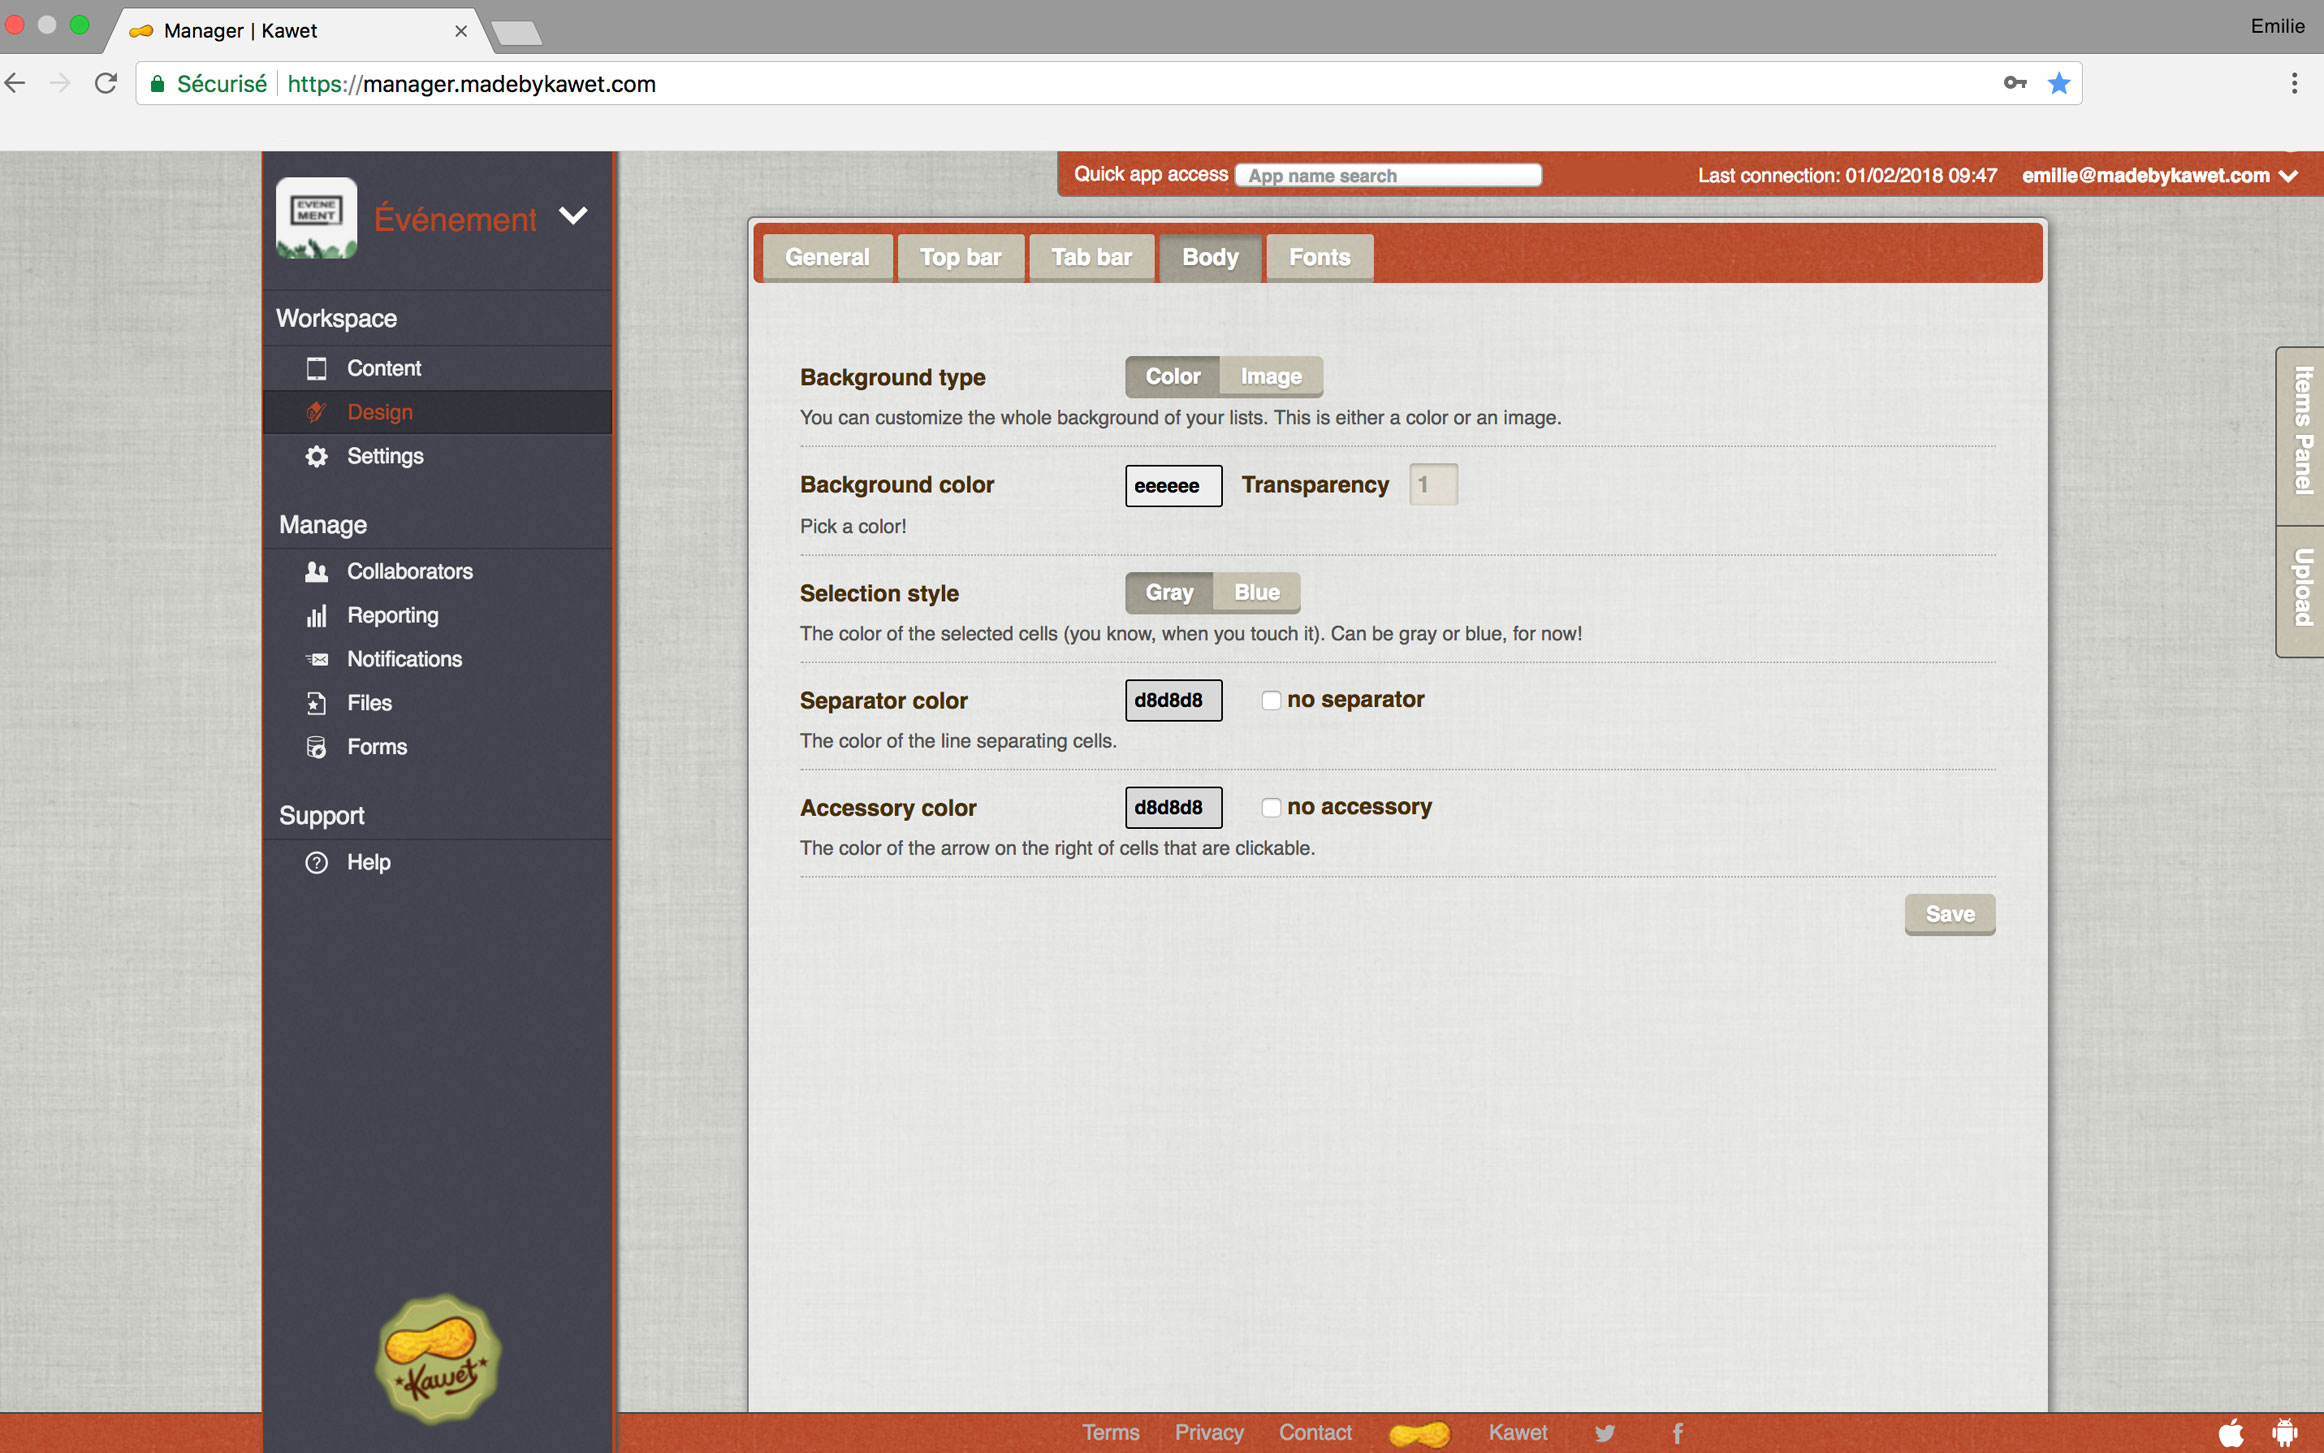Open the Top bar tab
Image resolution: width=2324 pixels, height=1453 pixels.
pos(959,257)
